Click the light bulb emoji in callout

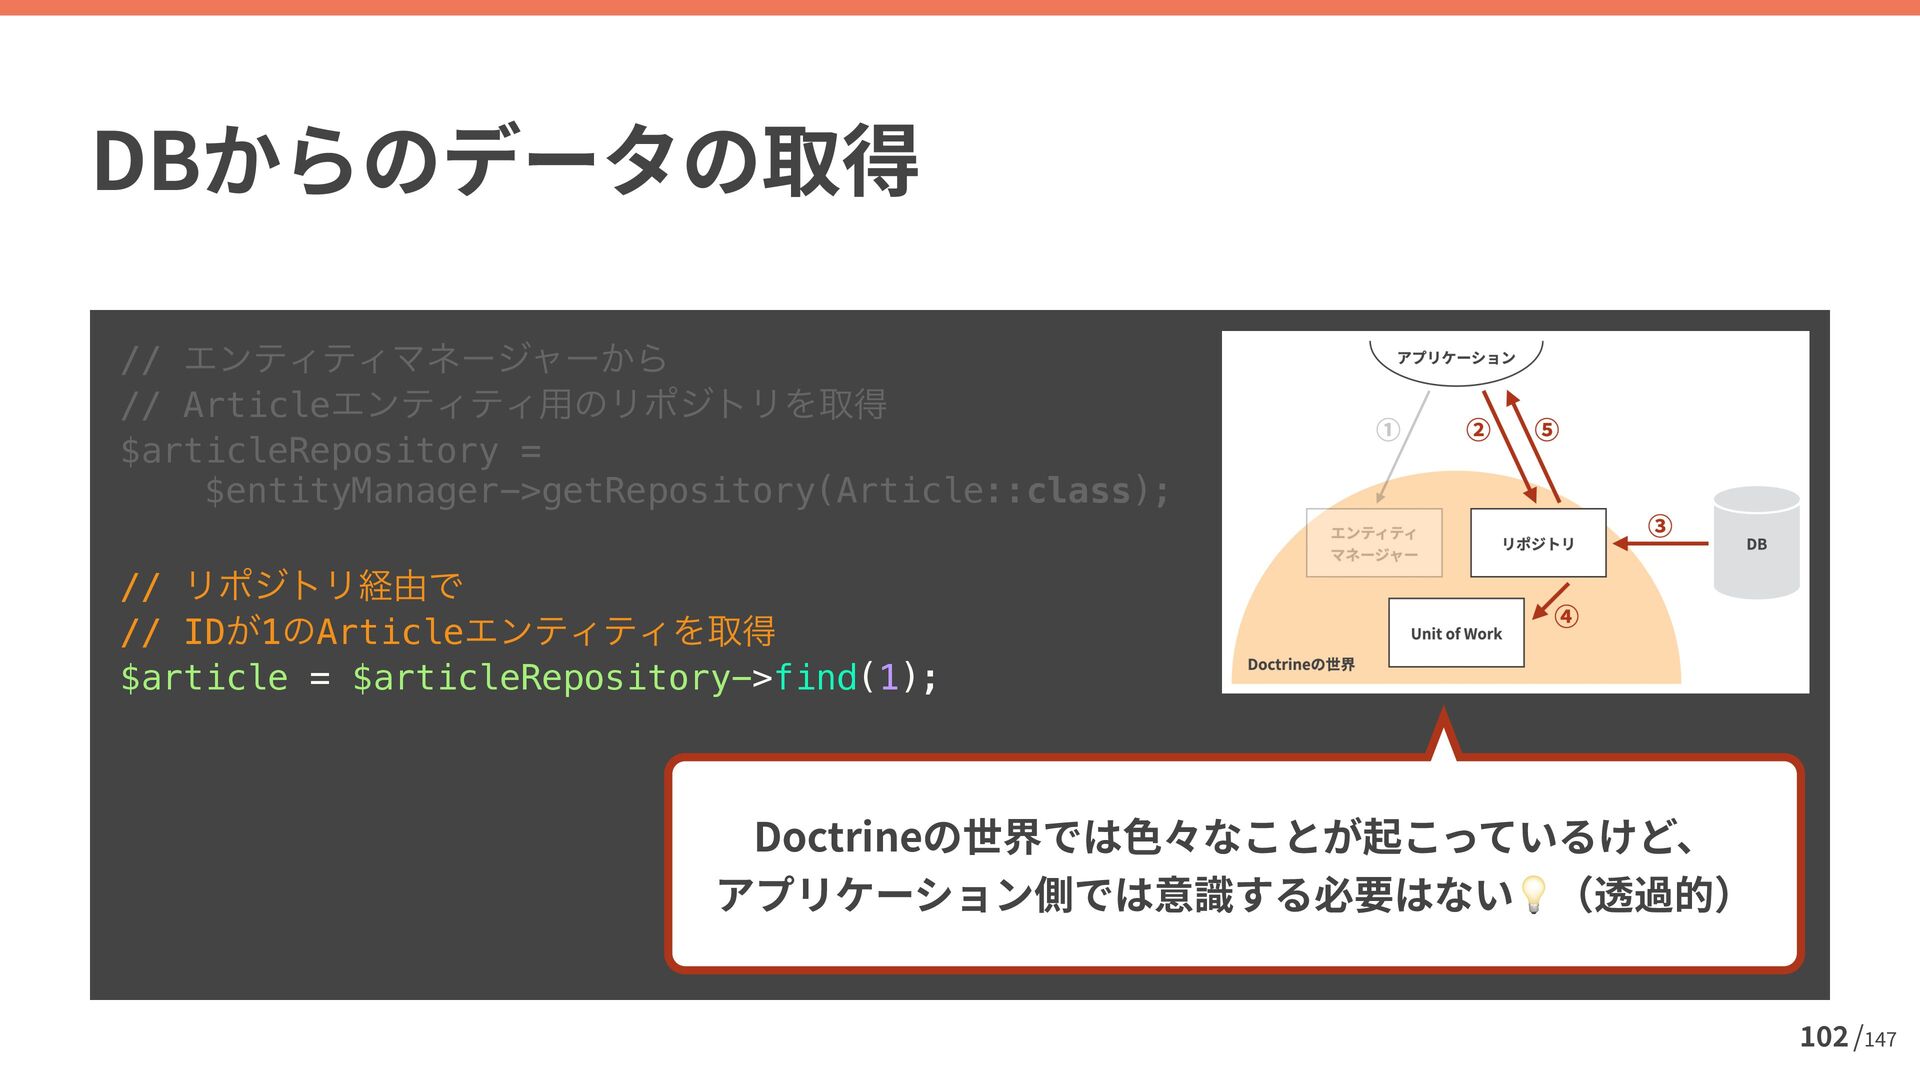click(x=1532, y=894)
